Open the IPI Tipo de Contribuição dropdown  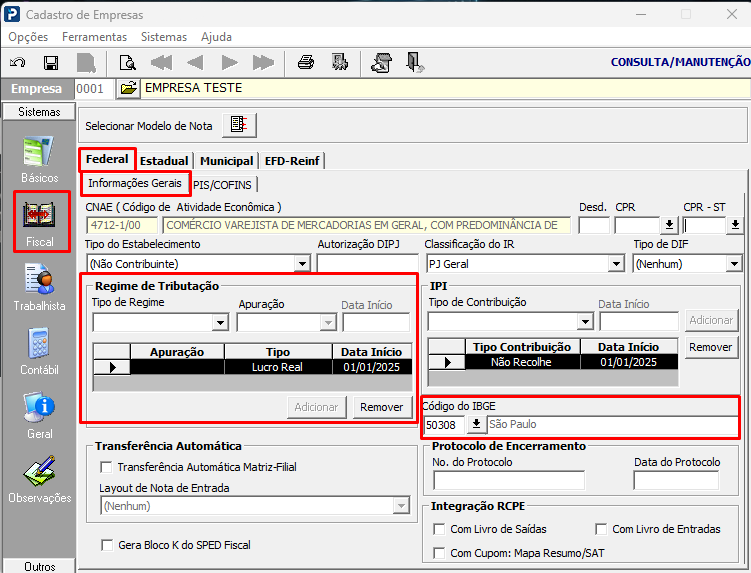pos(585,321)
